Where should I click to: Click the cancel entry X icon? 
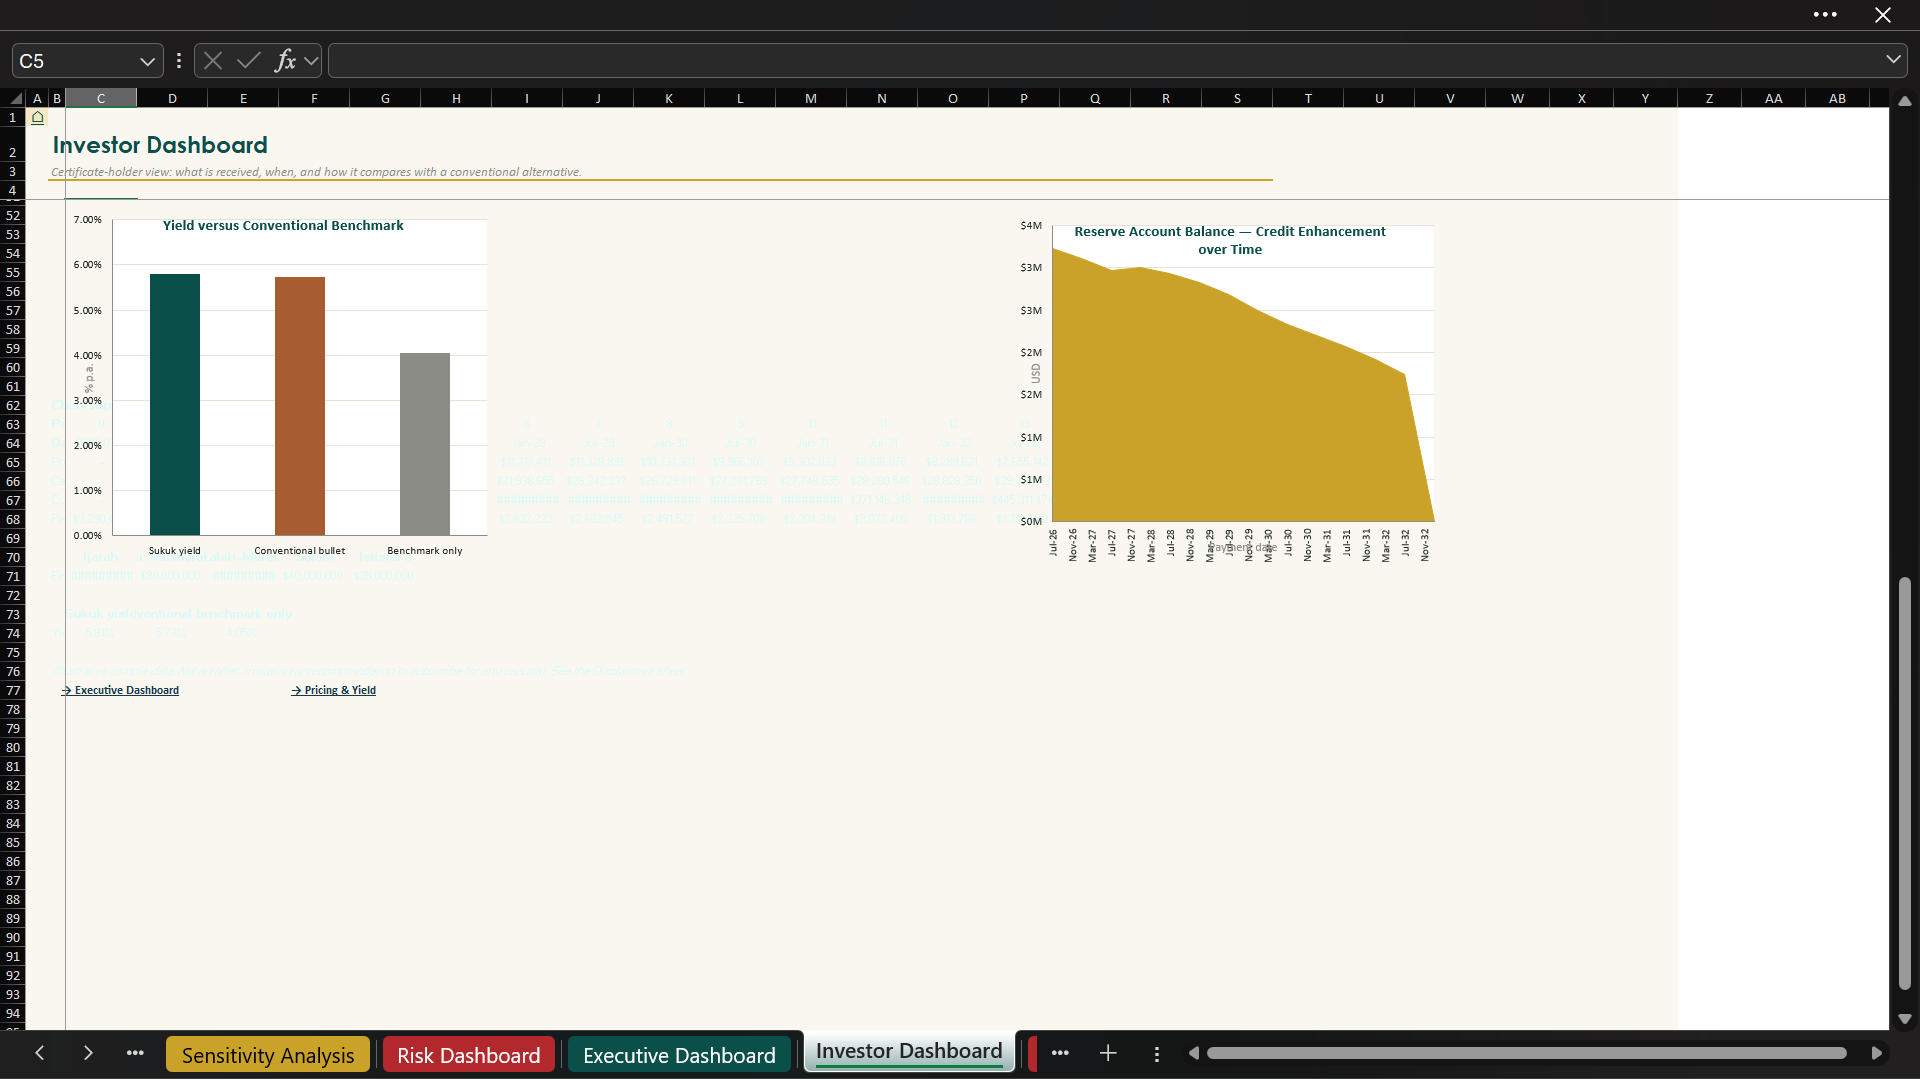213,61
